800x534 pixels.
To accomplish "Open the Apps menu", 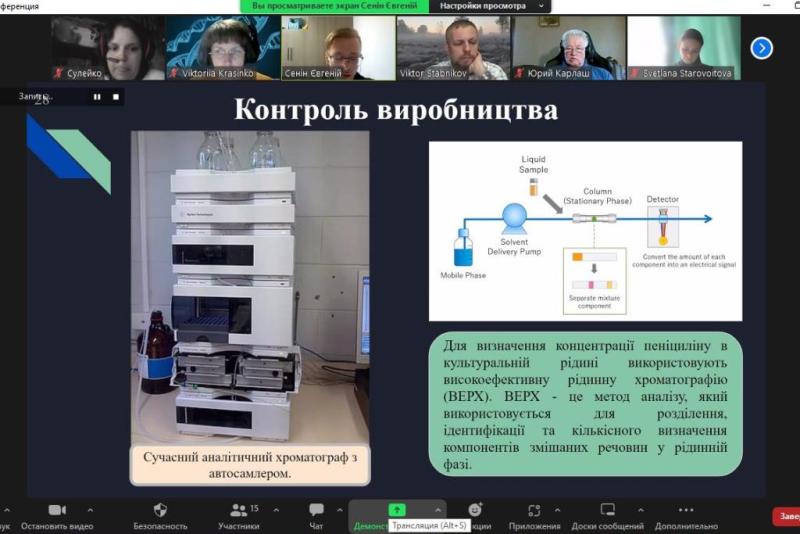I will pos(534,516).
